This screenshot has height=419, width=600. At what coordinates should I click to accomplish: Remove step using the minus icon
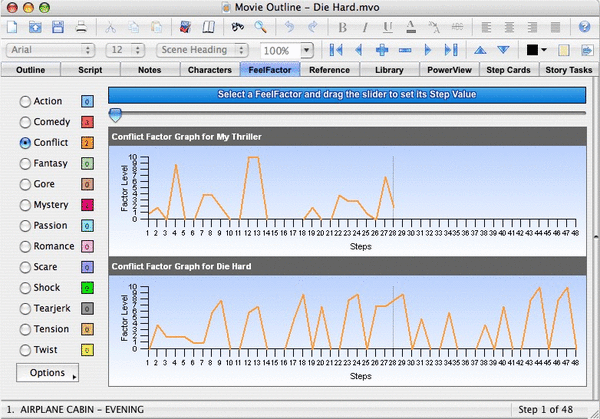click(x=405, y=49)
